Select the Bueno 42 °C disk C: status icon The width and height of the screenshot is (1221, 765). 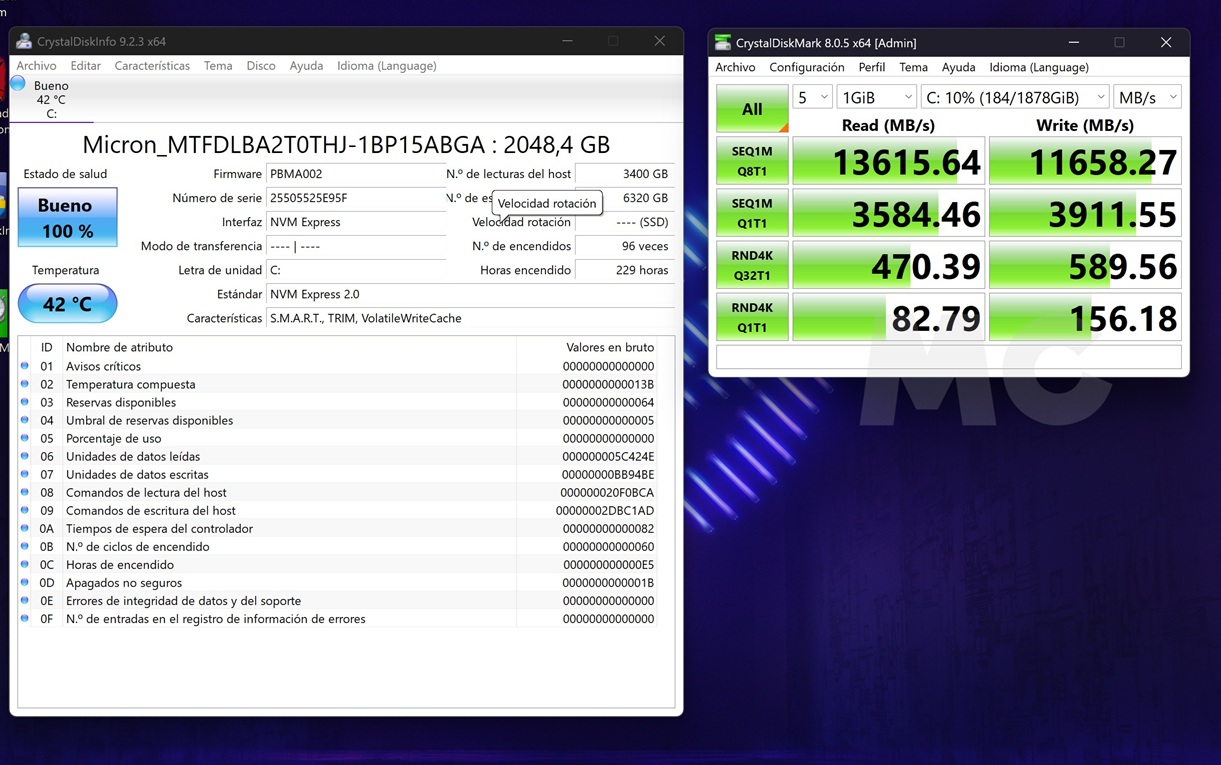point(18,84)
